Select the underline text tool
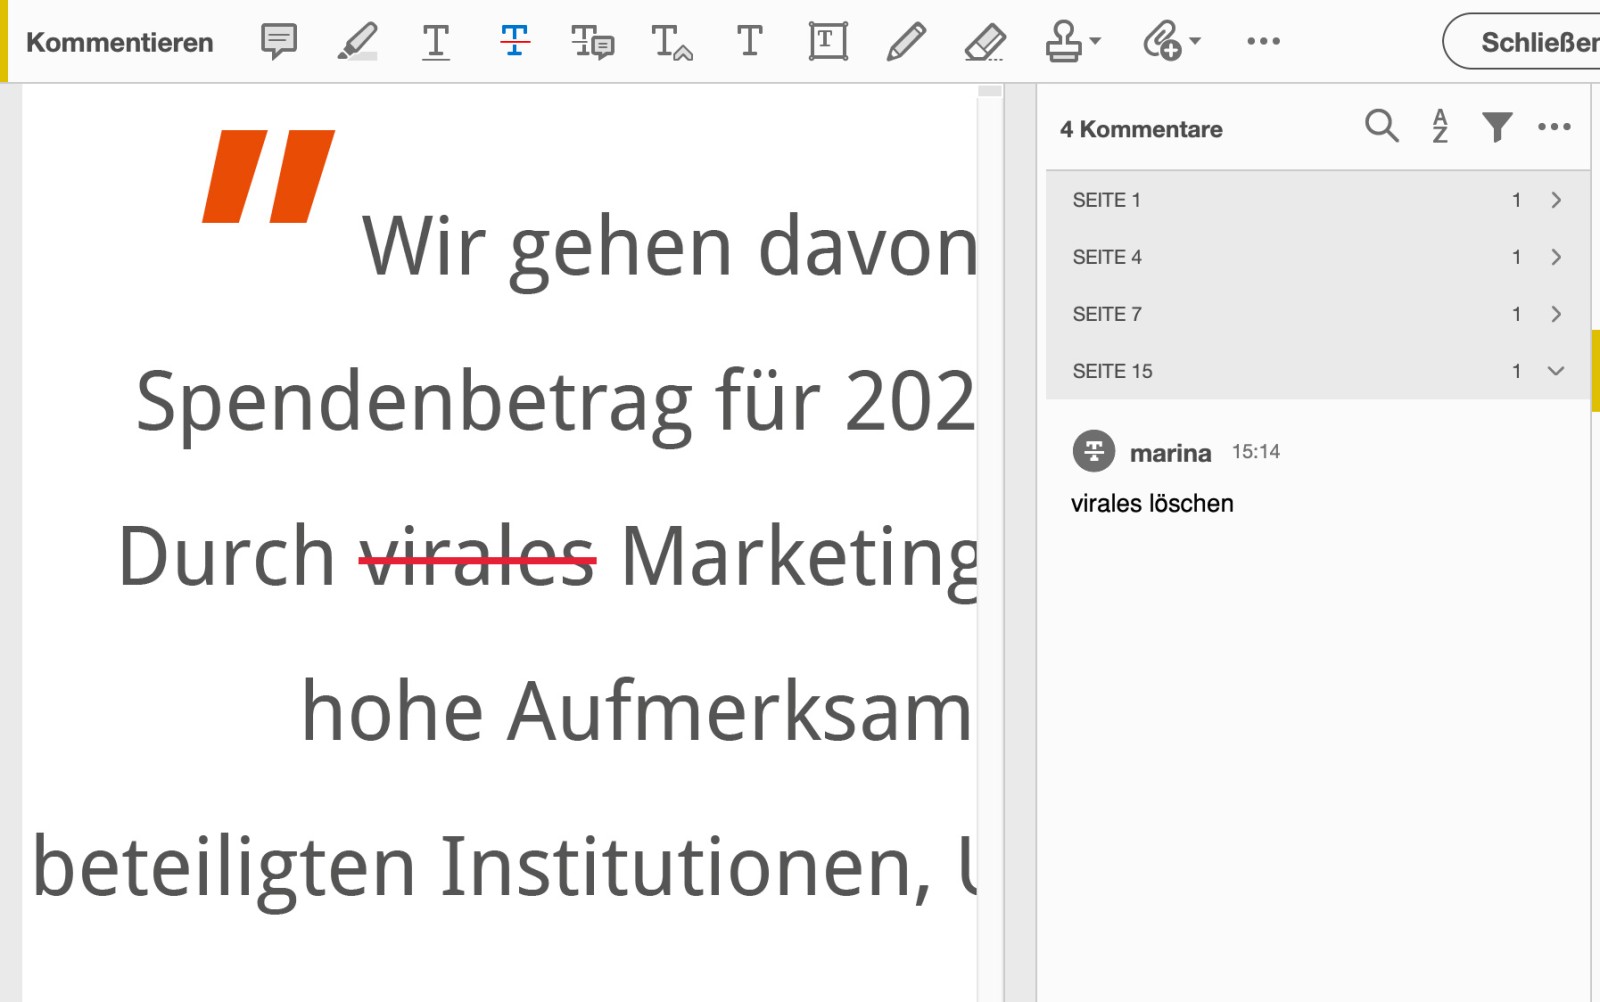 (x=436, y=41)
